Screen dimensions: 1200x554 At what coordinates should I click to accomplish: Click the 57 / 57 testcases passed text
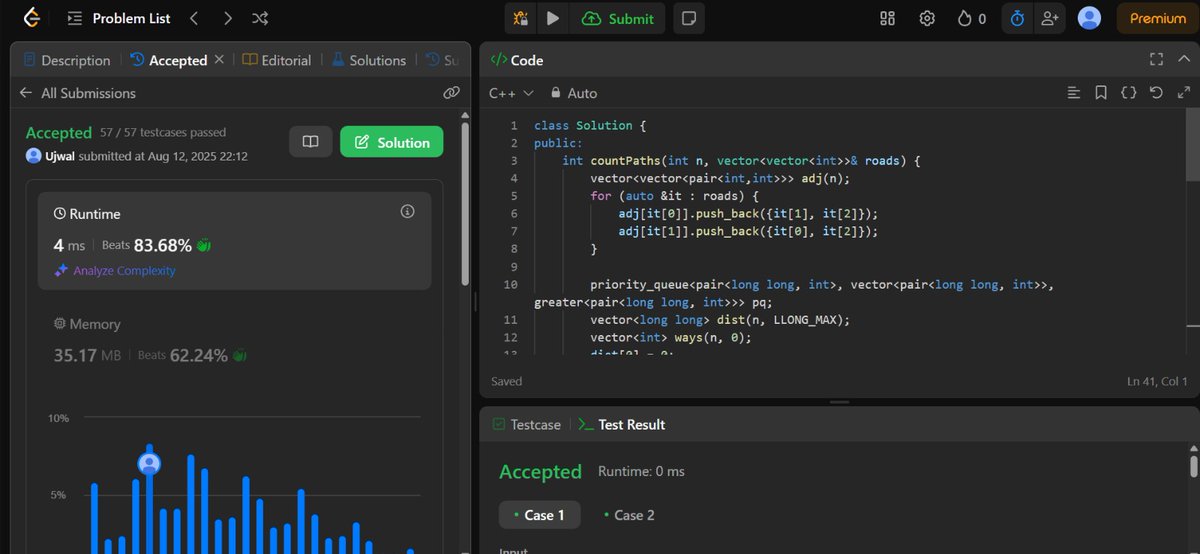[163, 132]
